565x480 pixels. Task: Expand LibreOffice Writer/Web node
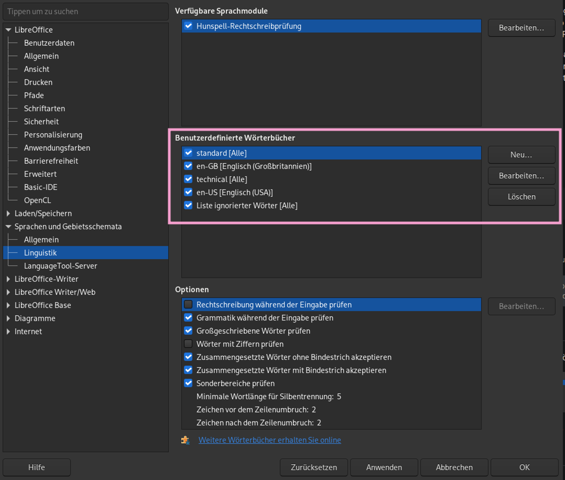pyautogui.click(x=8, y=292)
